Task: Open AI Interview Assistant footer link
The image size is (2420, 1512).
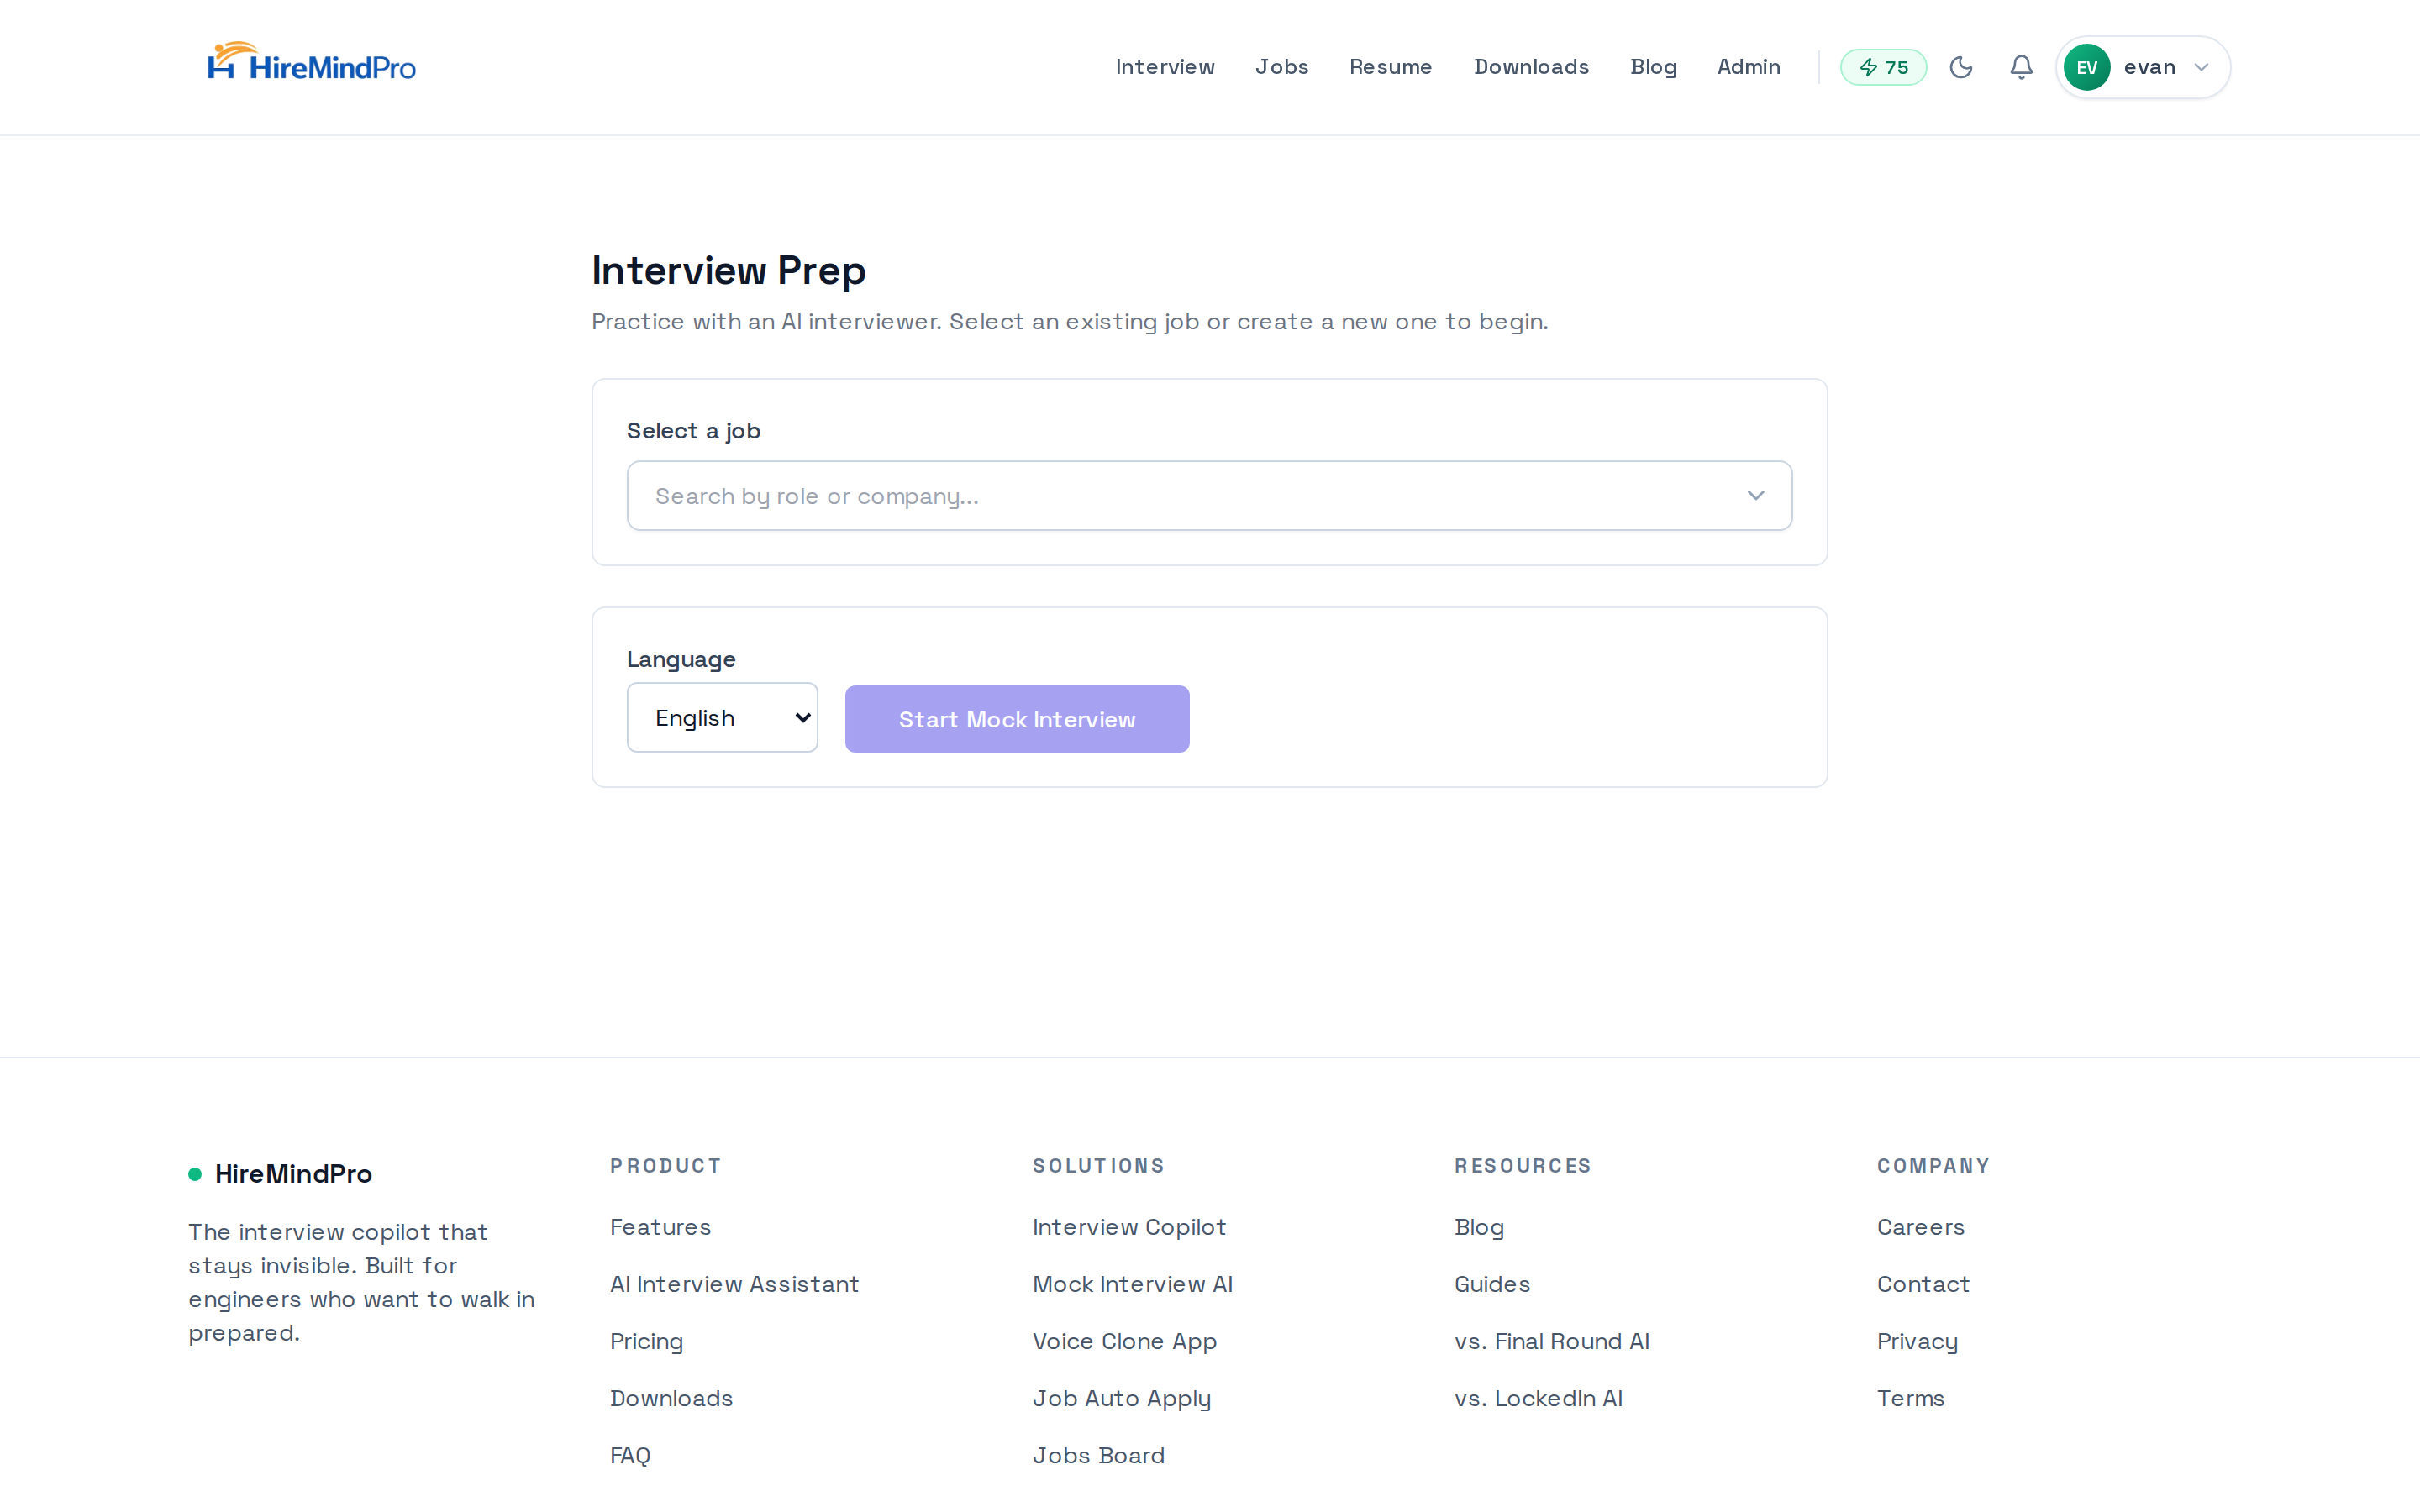Action: tap(734, 1284)
